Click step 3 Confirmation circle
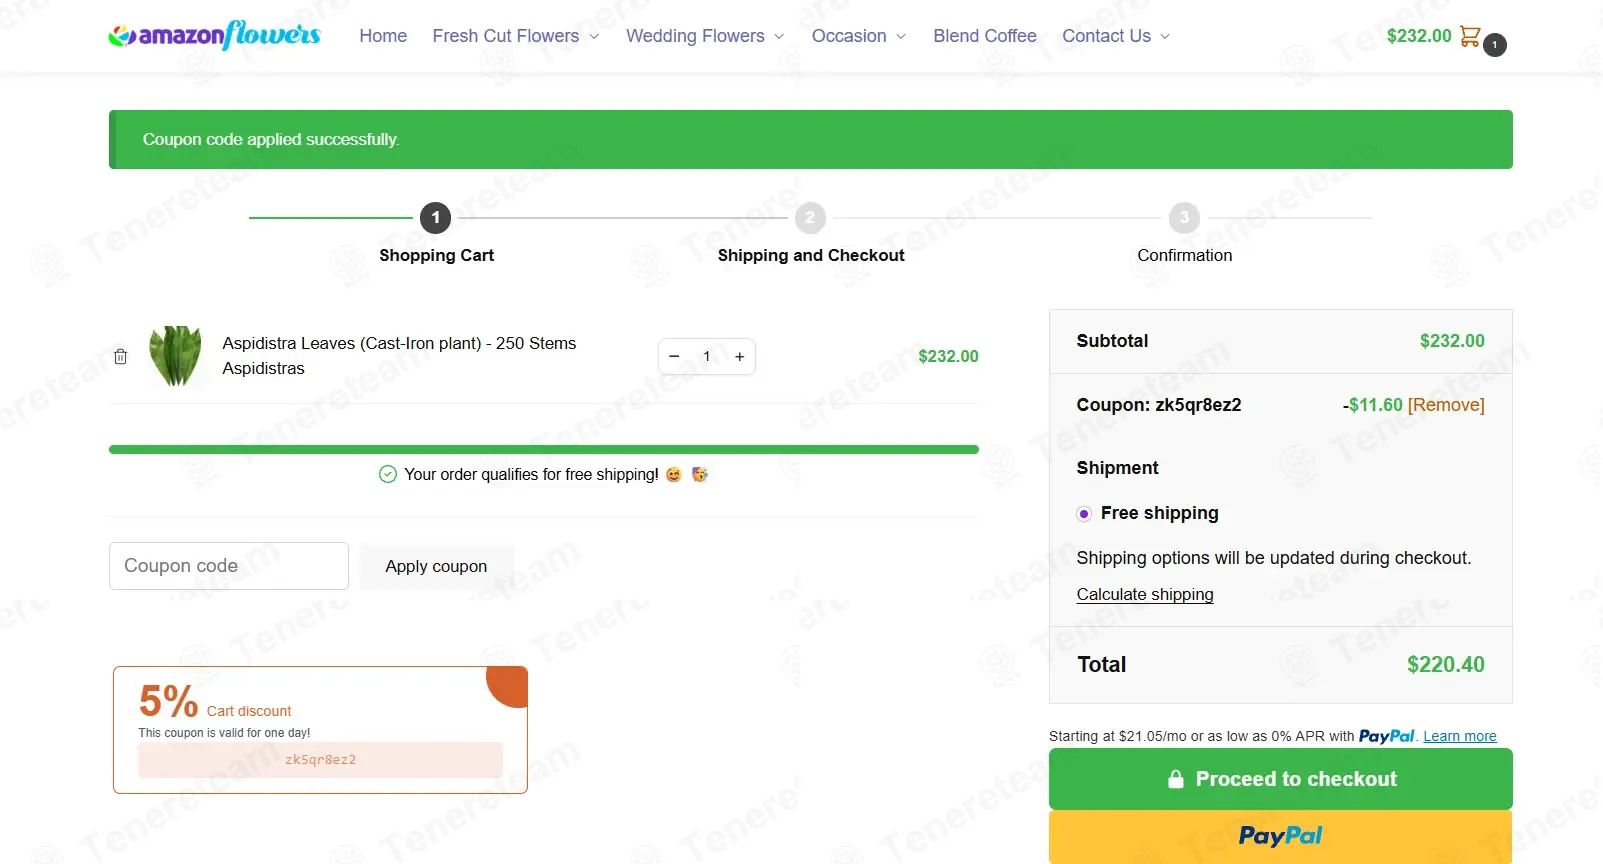Viewport: 1603px width, 864px height. (x=1184, y=218)
